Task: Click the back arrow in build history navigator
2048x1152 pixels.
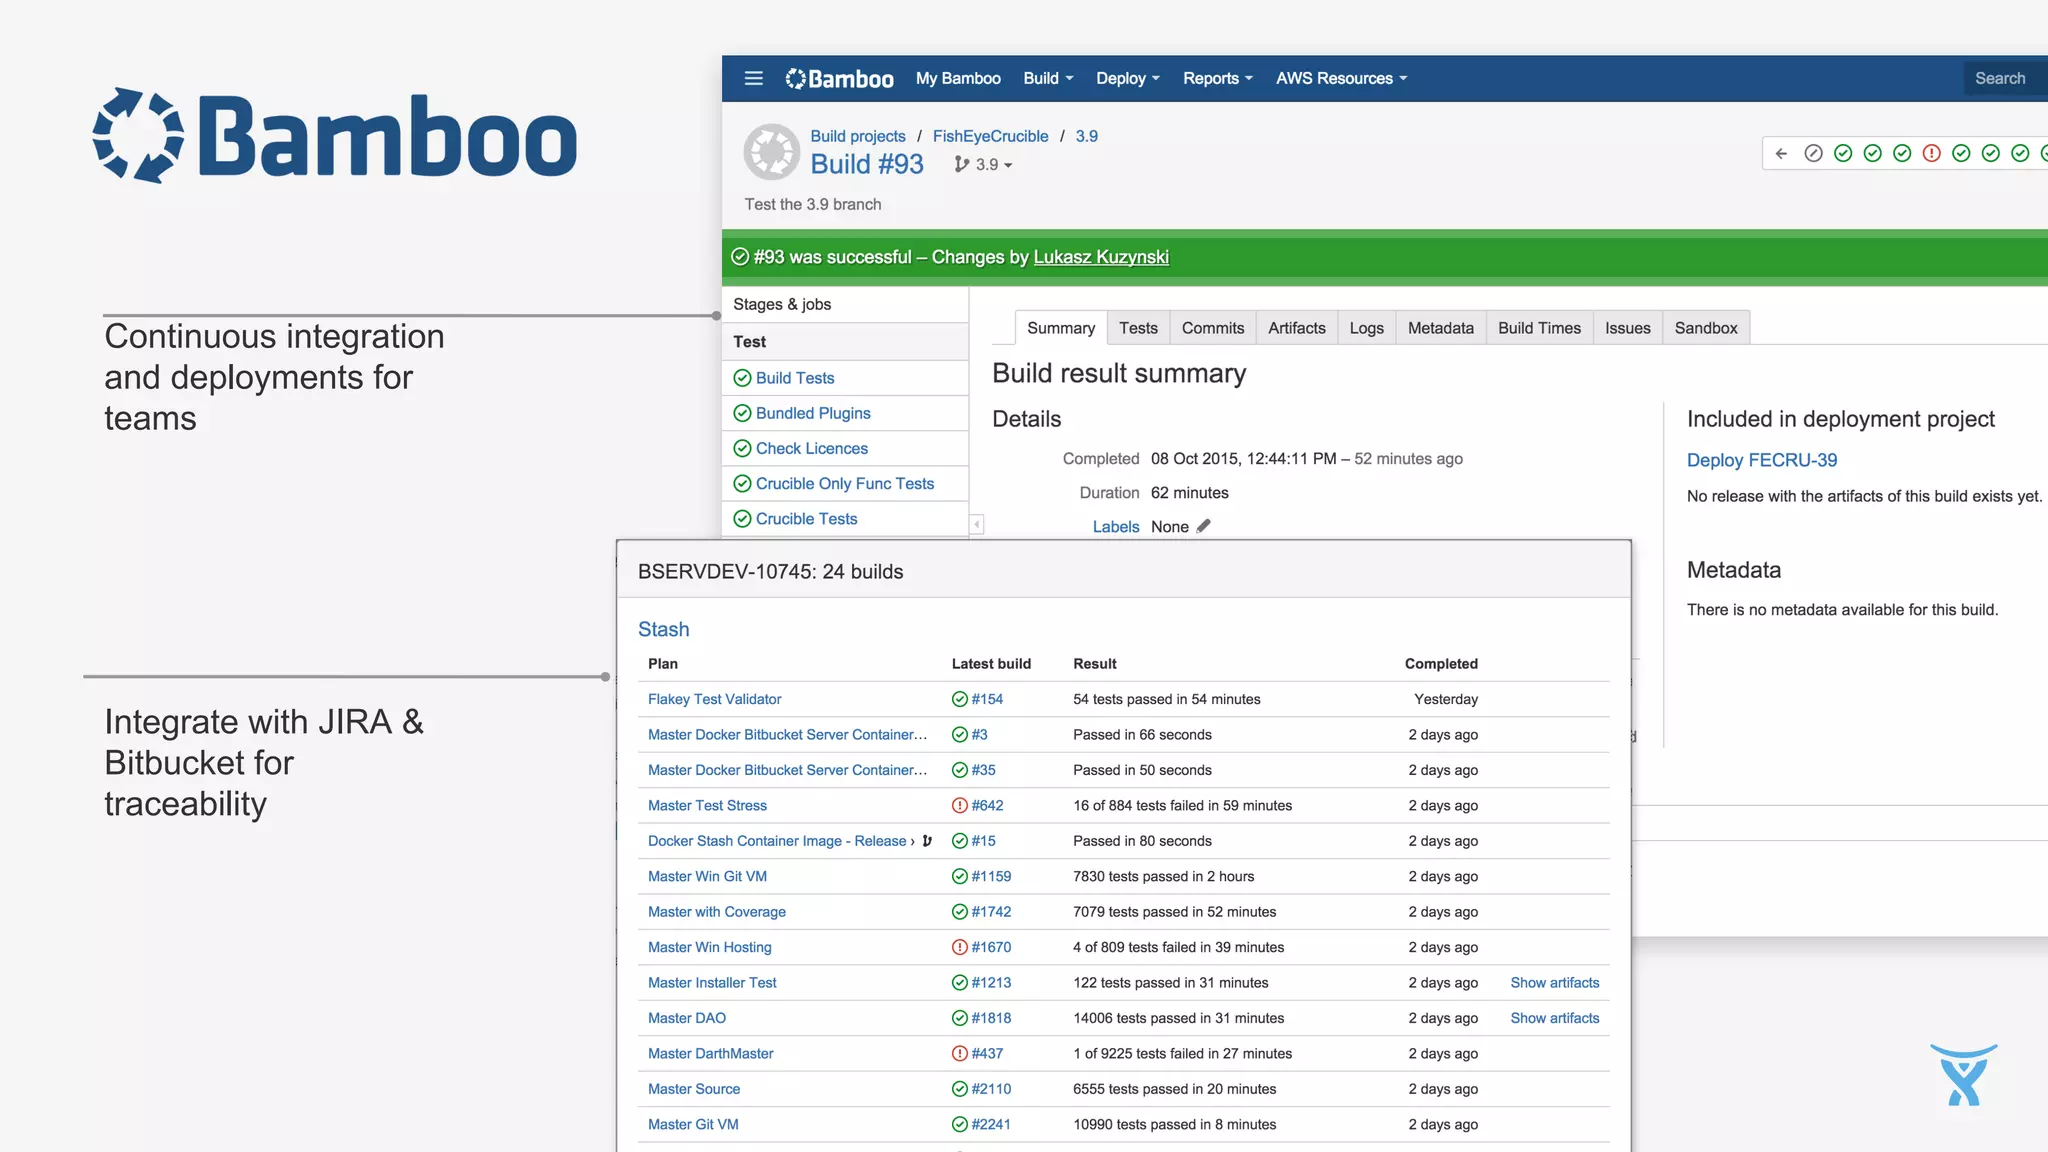Action: coord(1781,153)
